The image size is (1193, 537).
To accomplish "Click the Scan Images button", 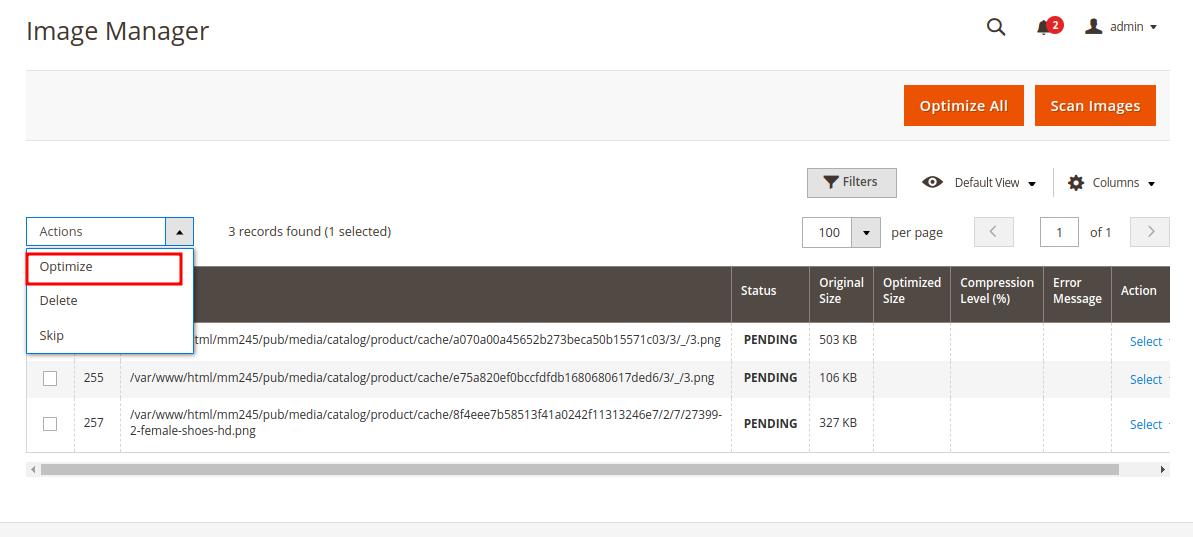I will tap(1095, 106).
